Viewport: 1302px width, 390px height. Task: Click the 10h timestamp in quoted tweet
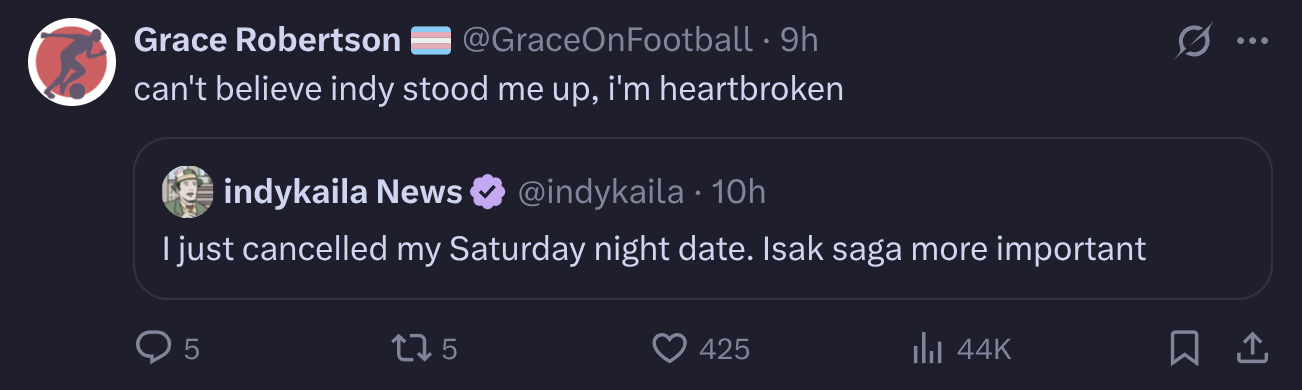click(x=738, y=192)
